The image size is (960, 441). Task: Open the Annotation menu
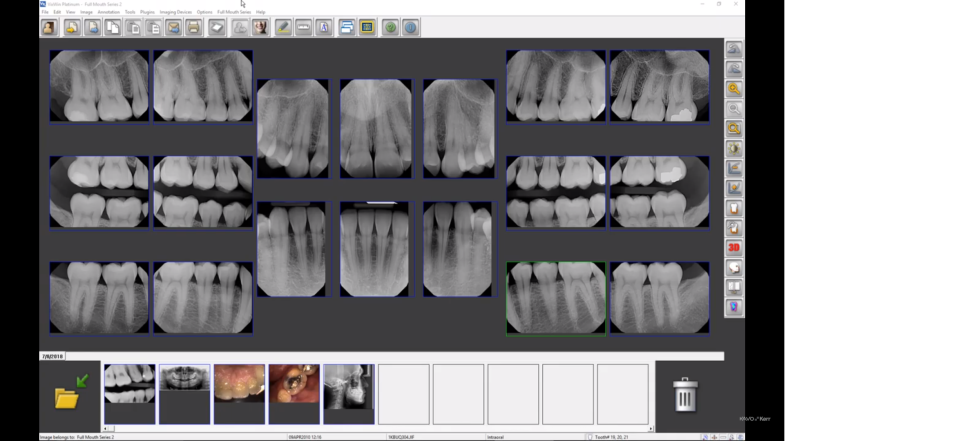110,12
